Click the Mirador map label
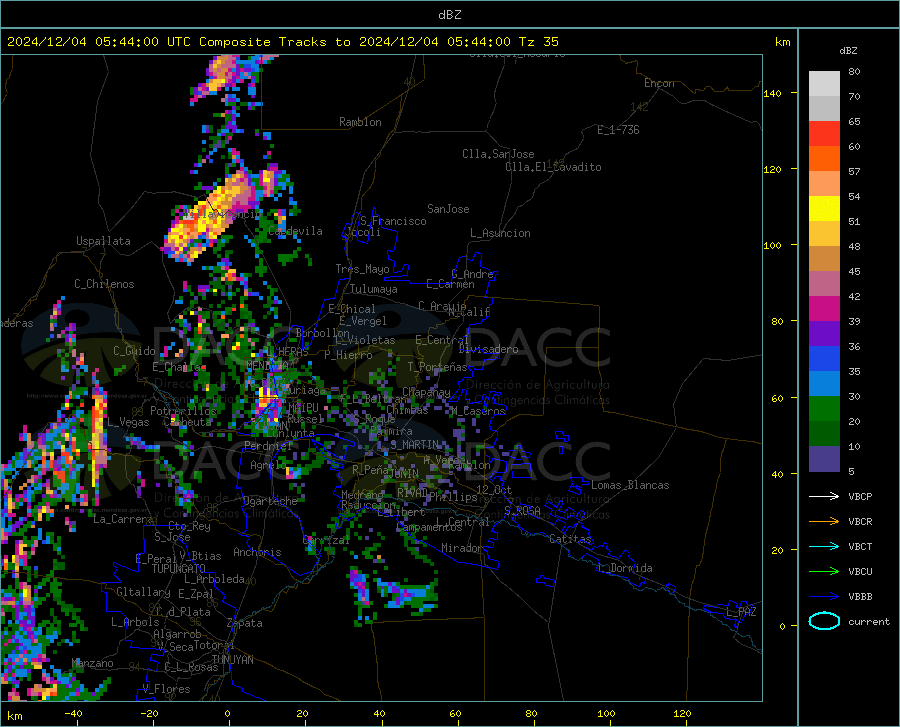Screen dimensions: 900x727 click(462, 548)
